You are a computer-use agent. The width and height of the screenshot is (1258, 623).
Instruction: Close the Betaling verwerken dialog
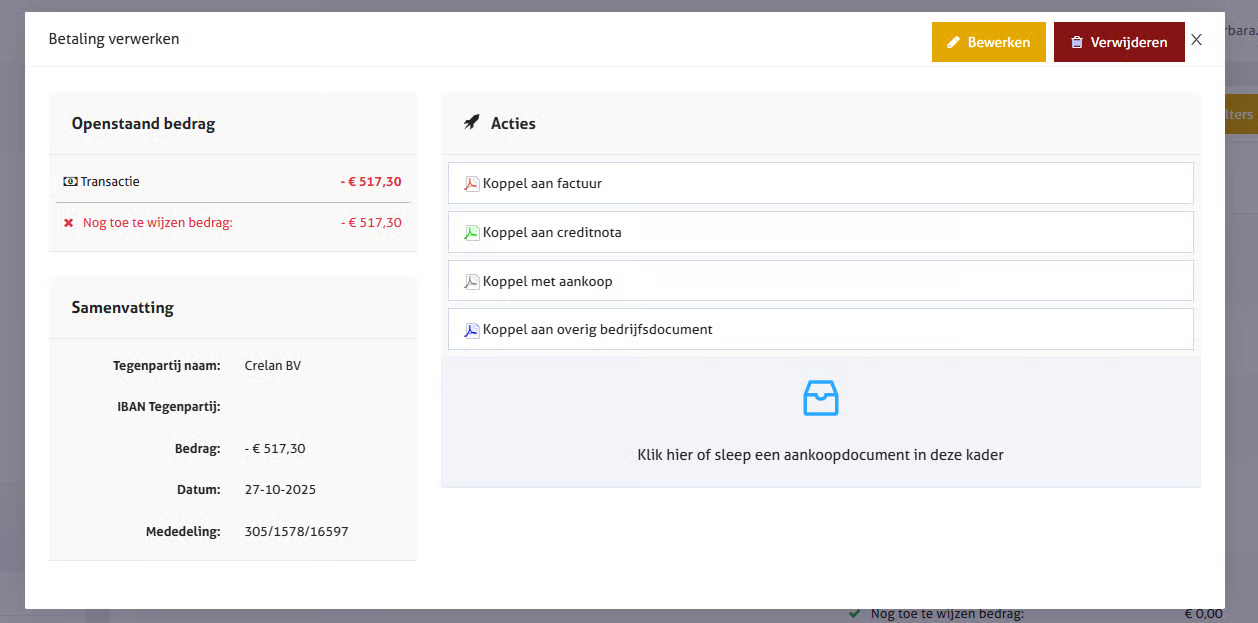[1196, 40]
